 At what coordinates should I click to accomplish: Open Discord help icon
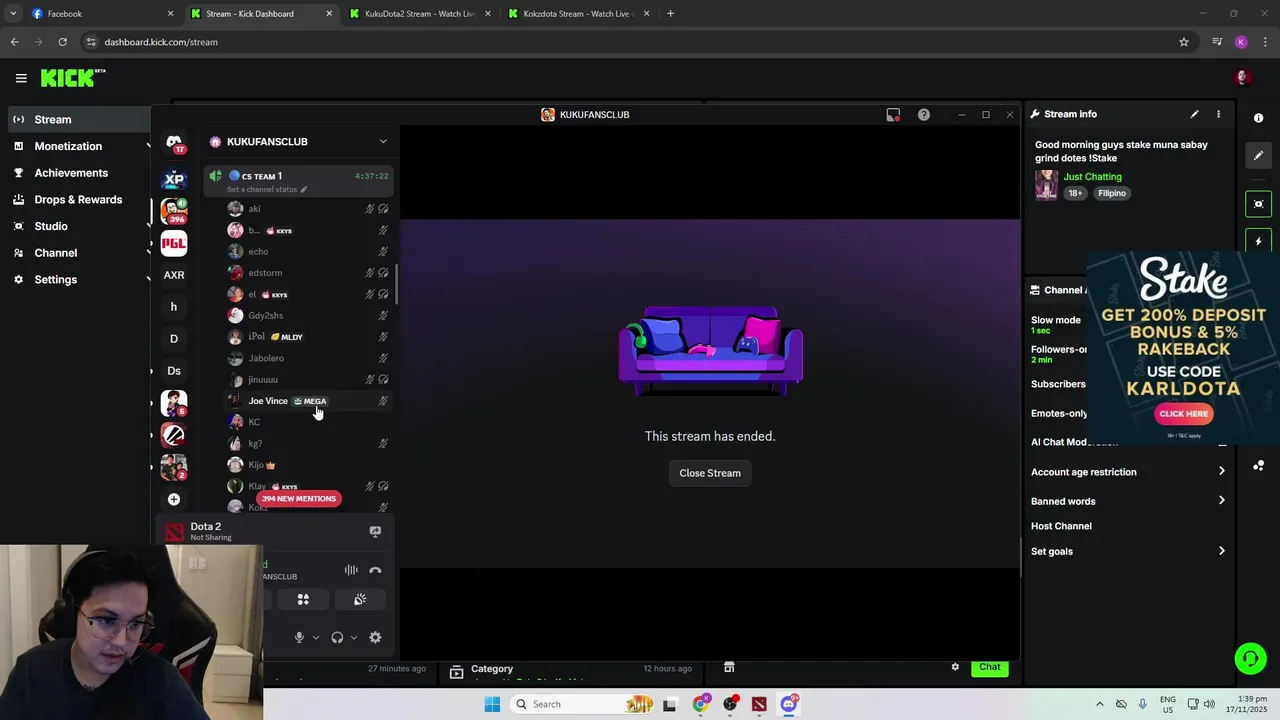(924, 115)
